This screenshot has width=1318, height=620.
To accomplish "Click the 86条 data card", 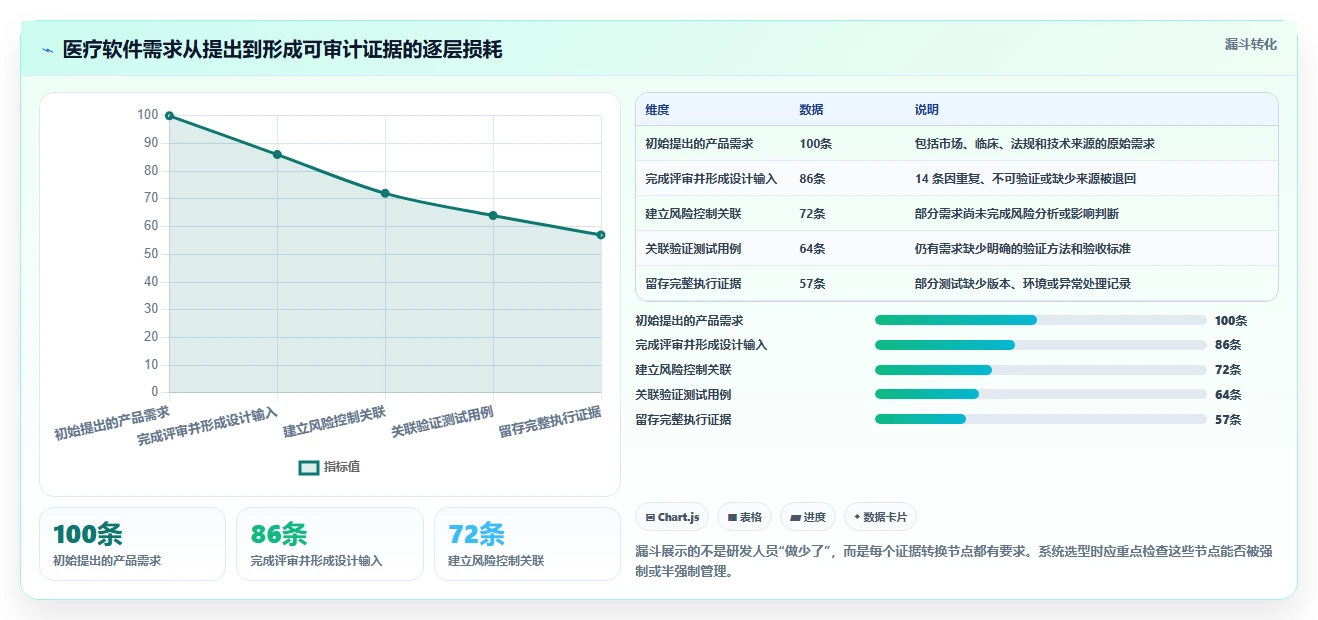I will pyautogui.click(x=330, y=544).
